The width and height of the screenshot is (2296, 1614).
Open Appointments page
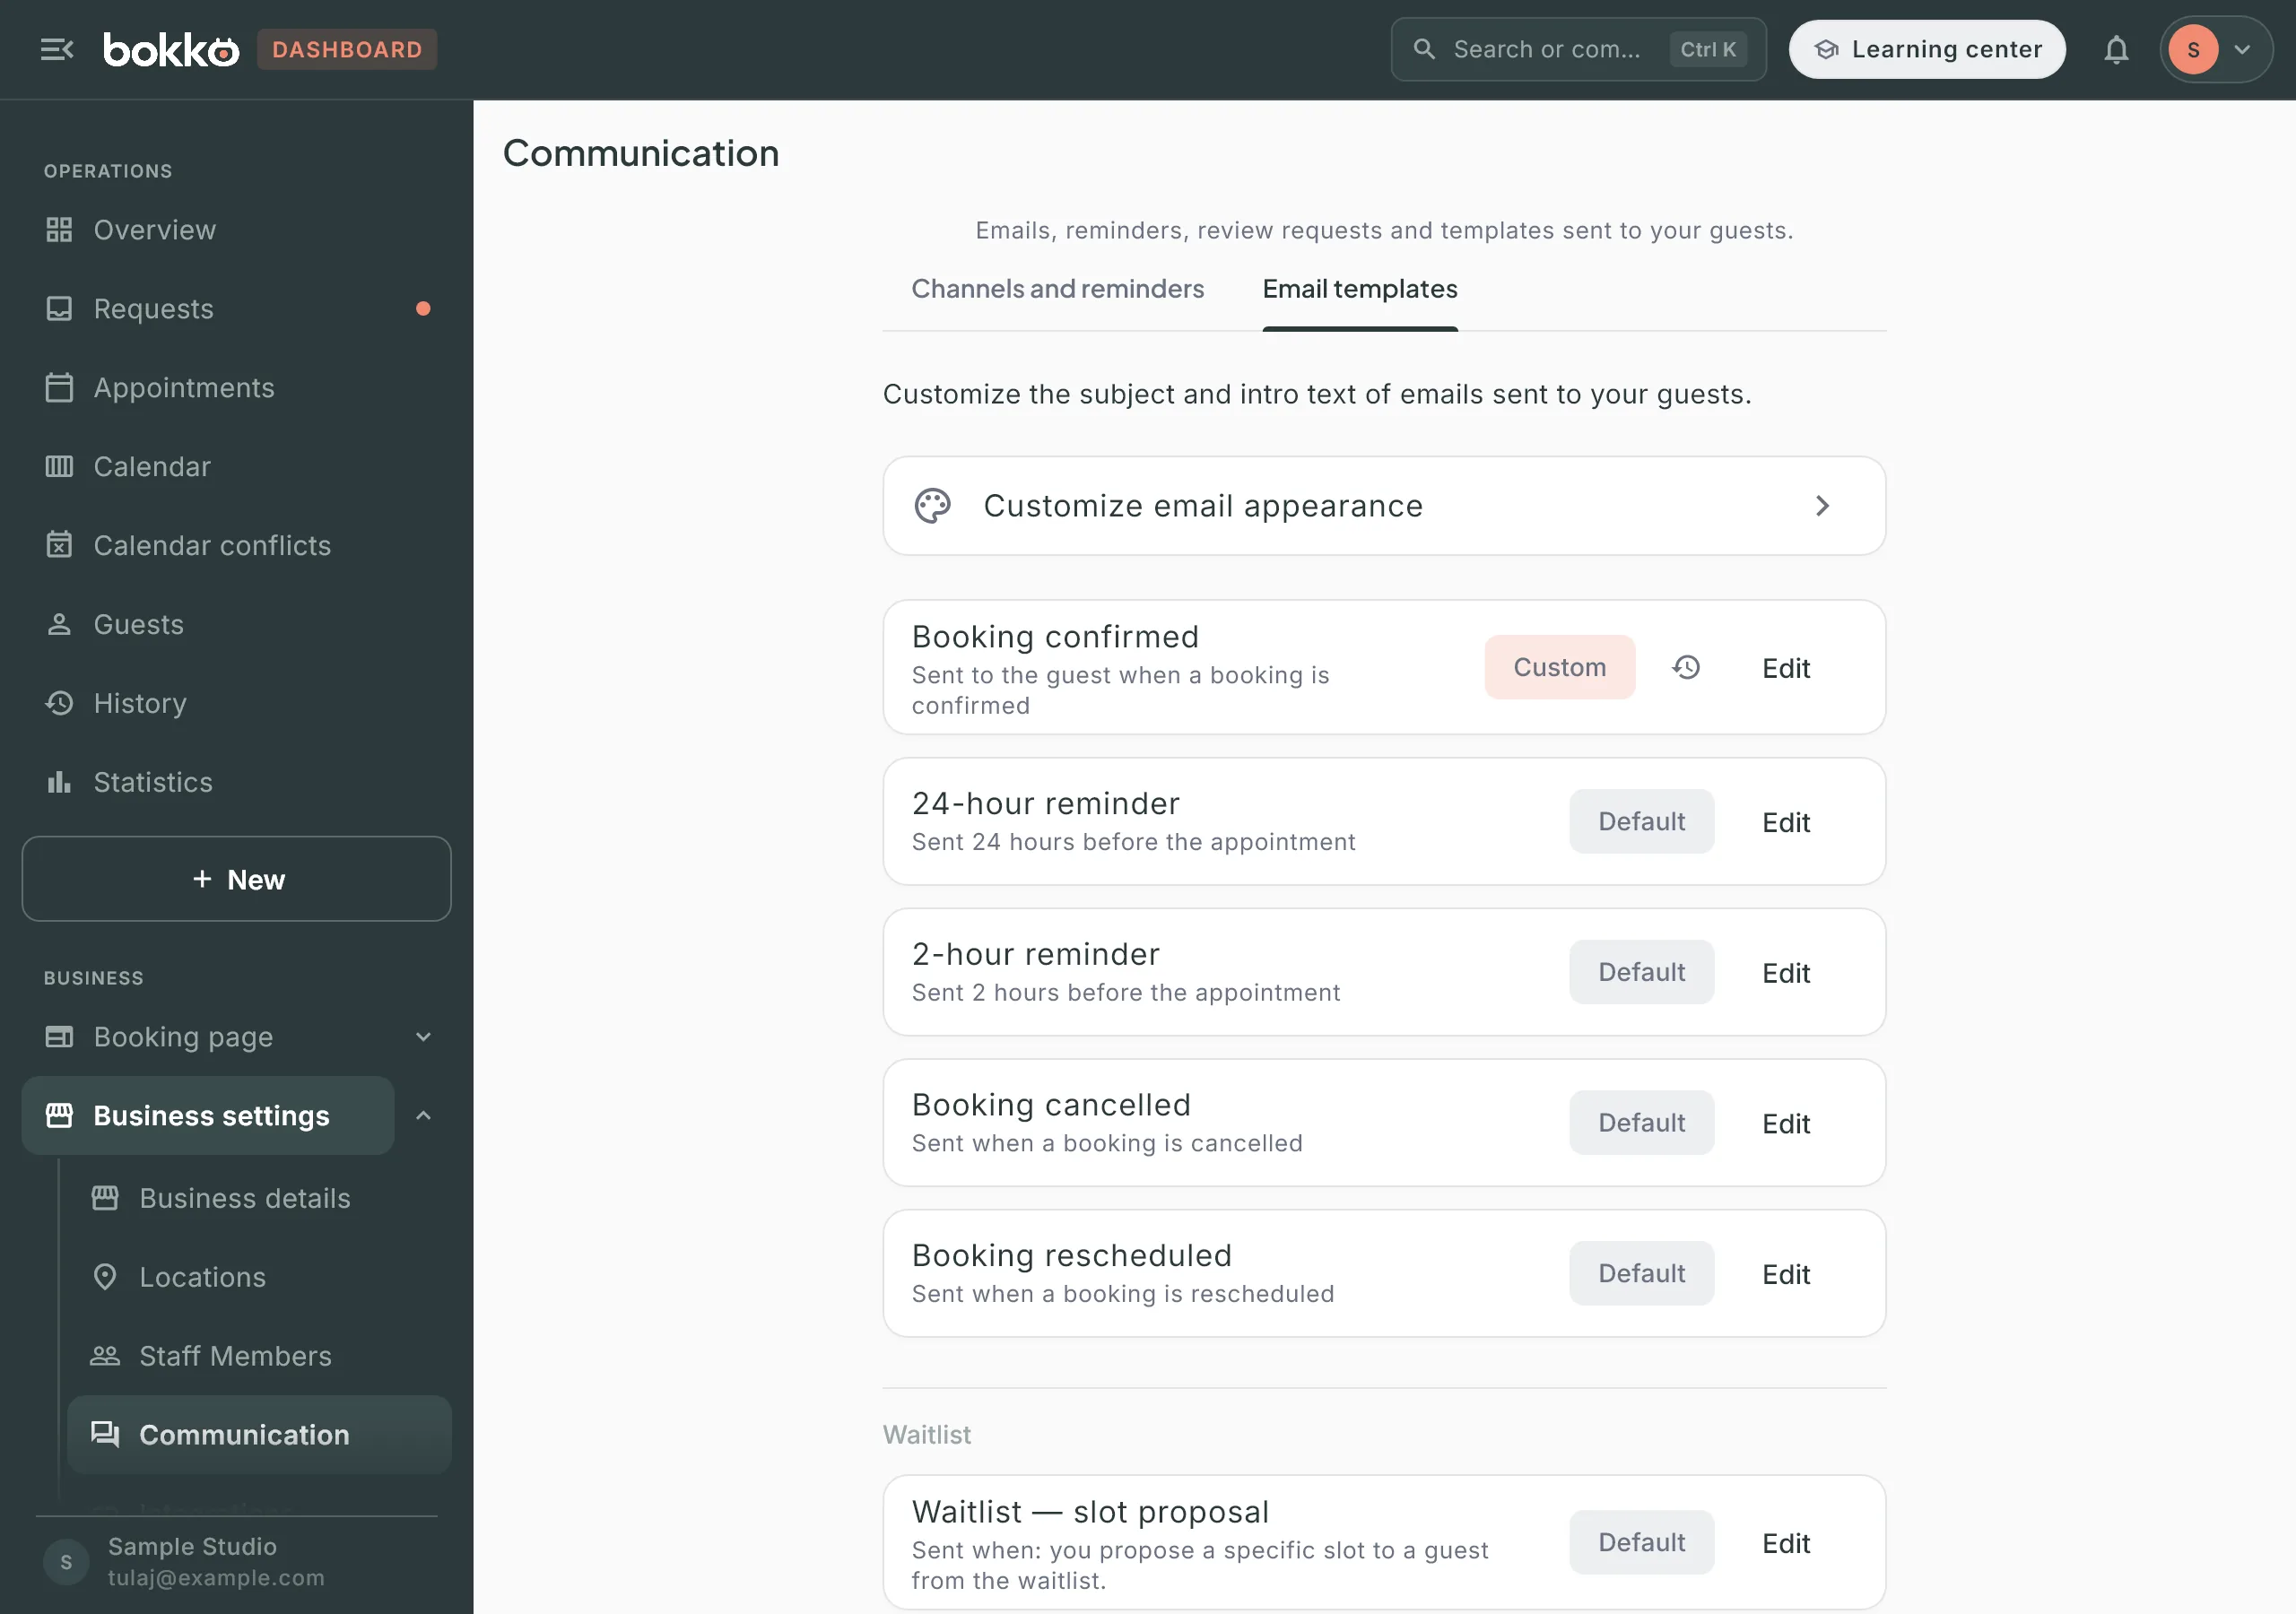pos(237,388)
